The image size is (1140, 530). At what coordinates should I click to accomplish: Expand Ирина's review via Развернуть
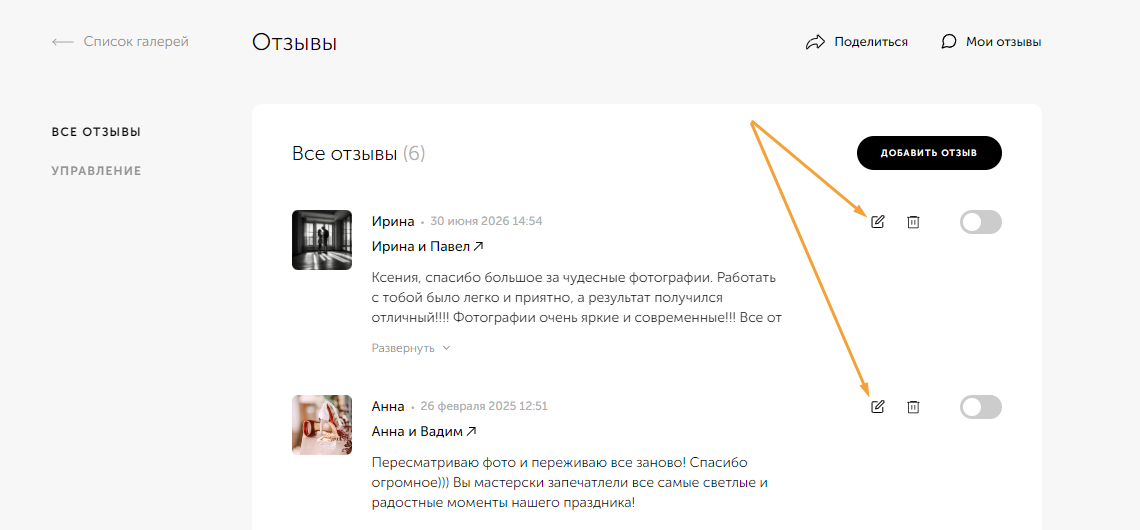(411, 348)
